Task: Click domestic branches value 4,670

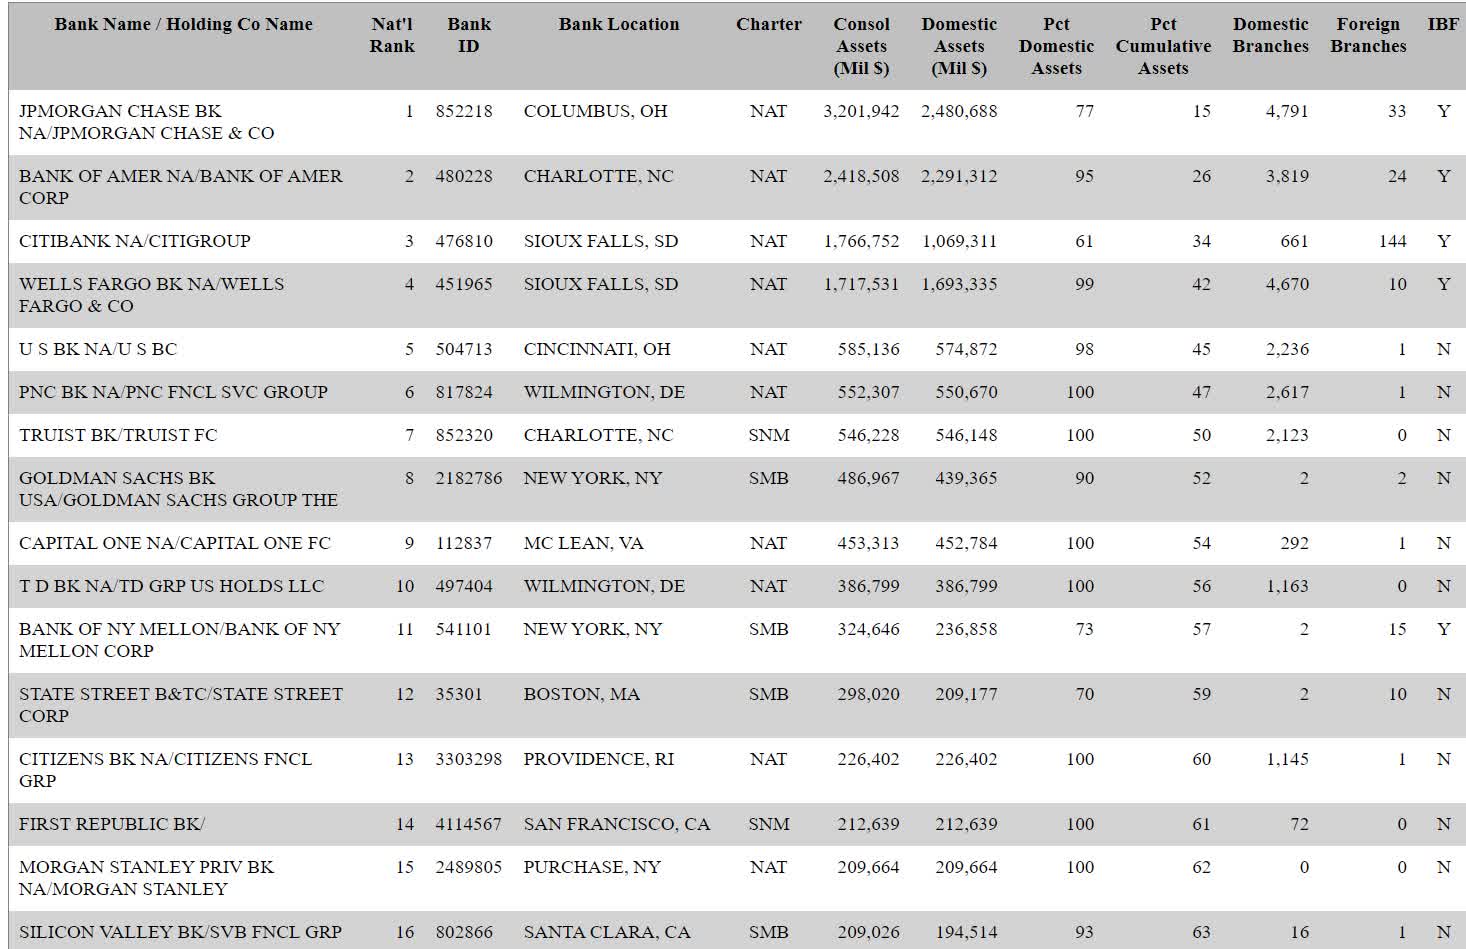Action: coord(1287,284)
